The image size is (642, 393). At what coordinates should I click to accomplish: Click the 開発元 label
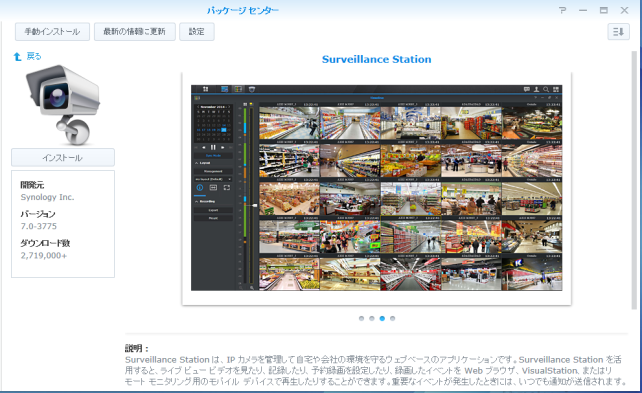32,185
